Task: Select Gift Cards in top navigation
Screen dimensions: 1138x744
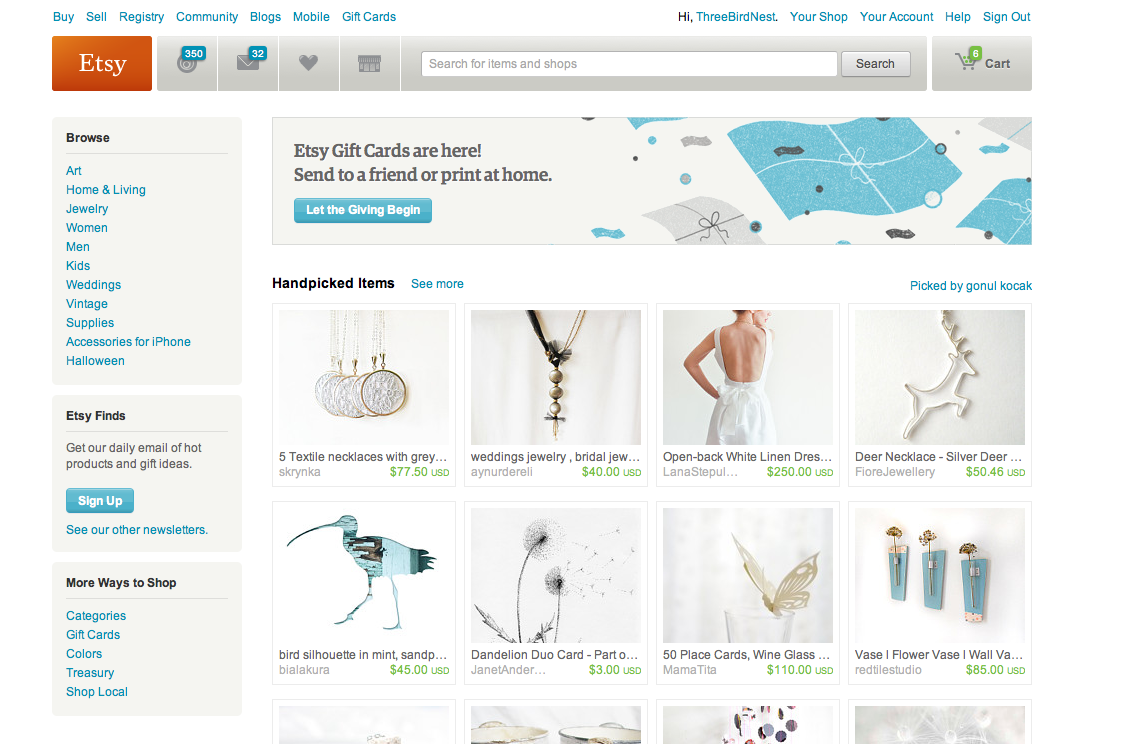Action: coord(369,17)
